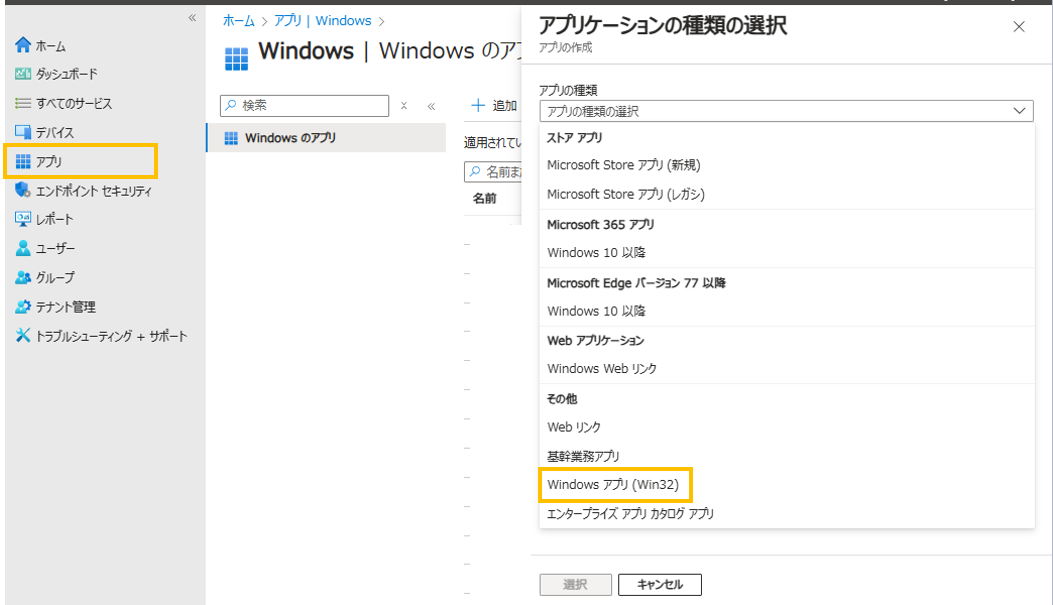
Task: Click the Microsoft 365 アプリ group heading
Action: pyautogui.click(x=600, y=225)
